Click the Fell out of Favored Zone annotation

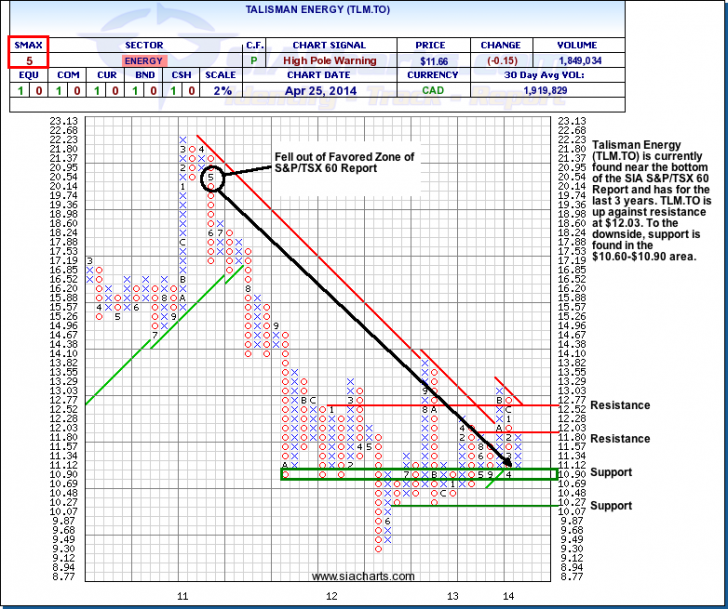pyautogui.click(x=343, y=164)
